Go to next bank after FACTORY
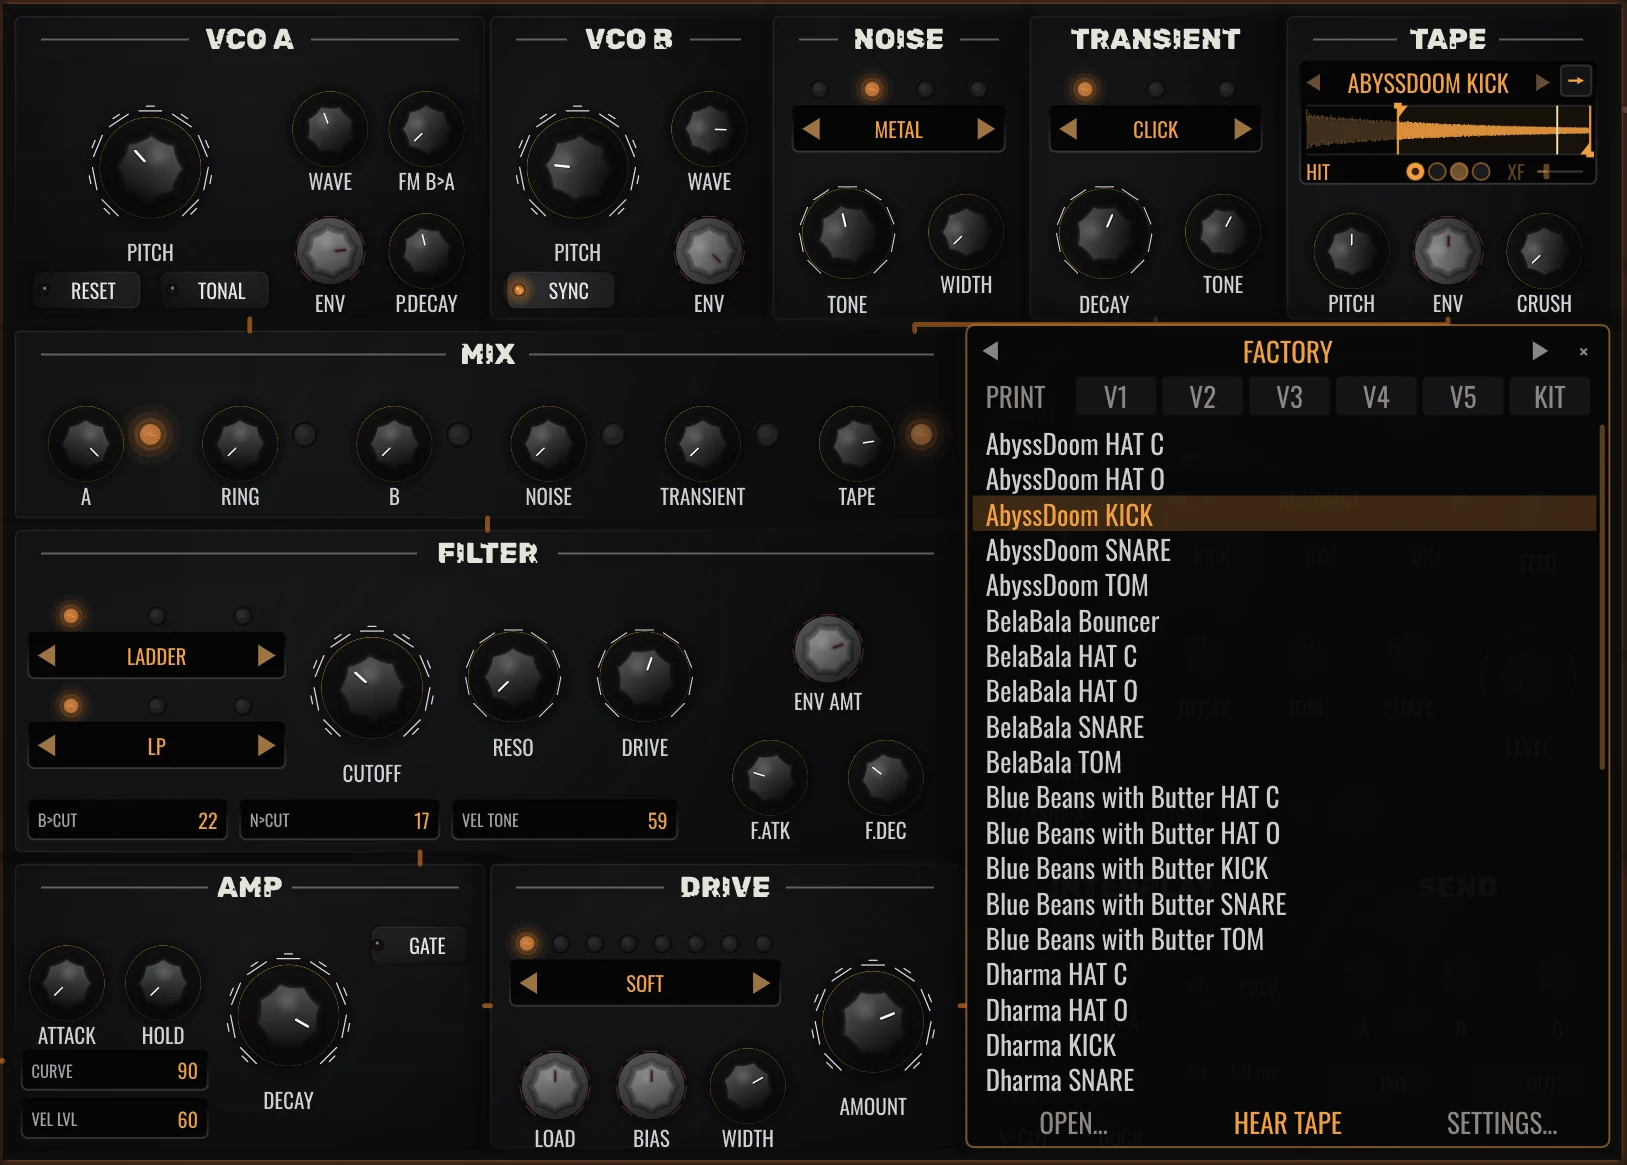 (x=1539, y=351)
